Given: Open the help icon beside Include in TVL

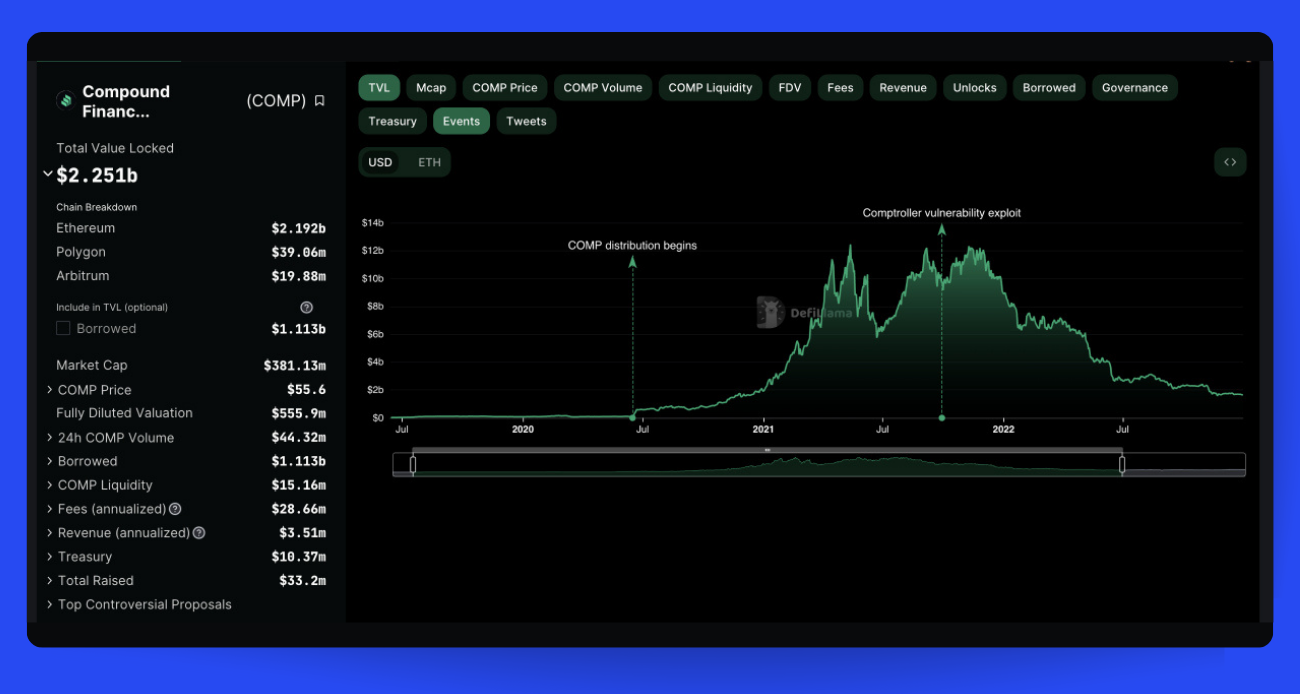Looking at the screenshot, I should (x=307, y=308).
